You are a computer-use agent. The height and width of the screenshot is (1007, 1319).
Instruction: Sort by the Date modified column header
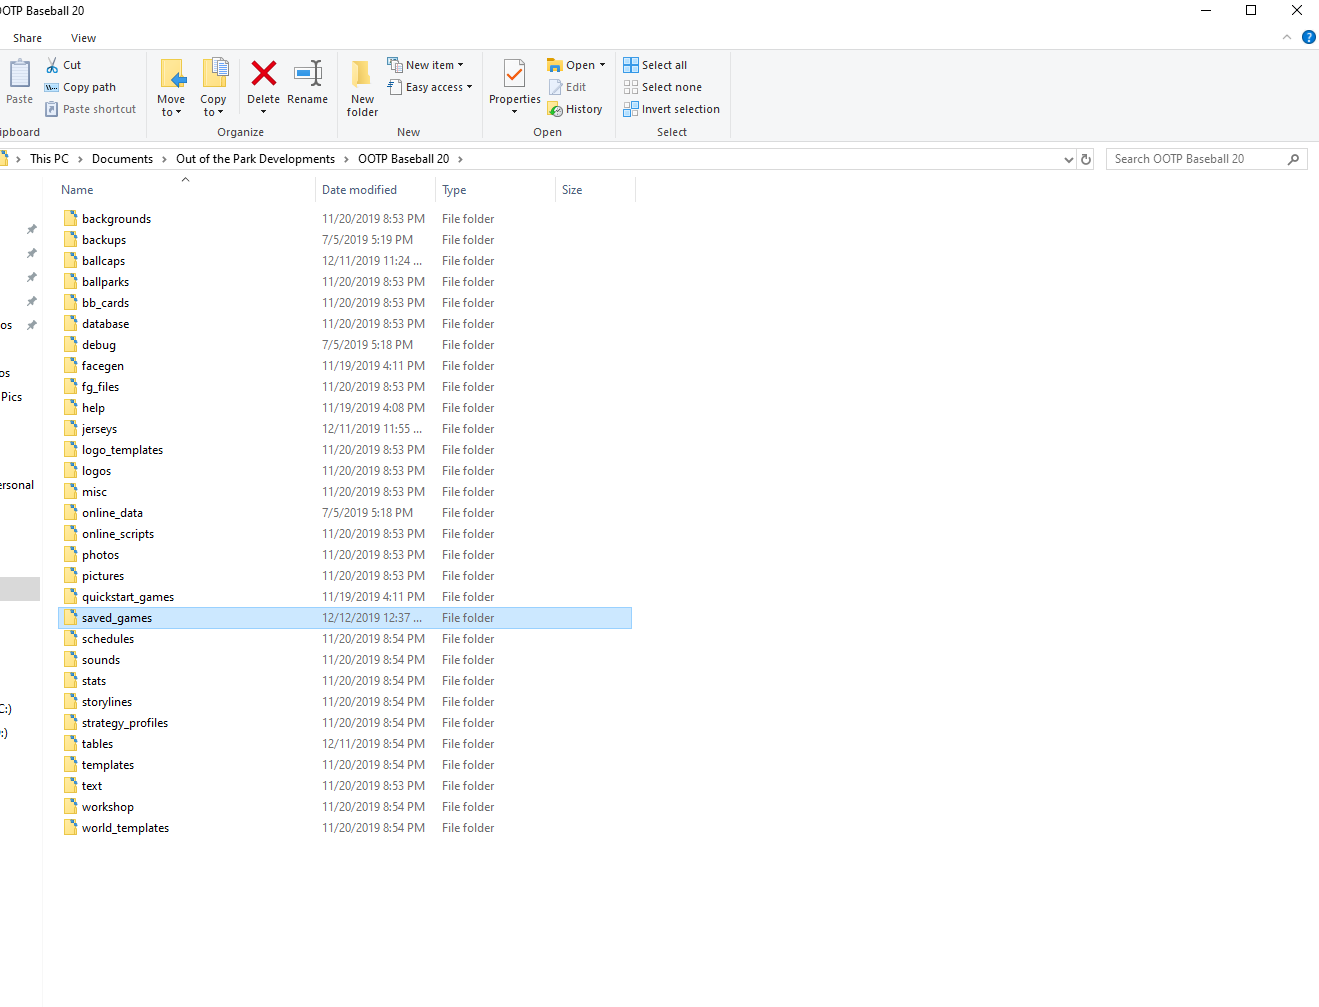pyautogui.click(x=375, y=190)
